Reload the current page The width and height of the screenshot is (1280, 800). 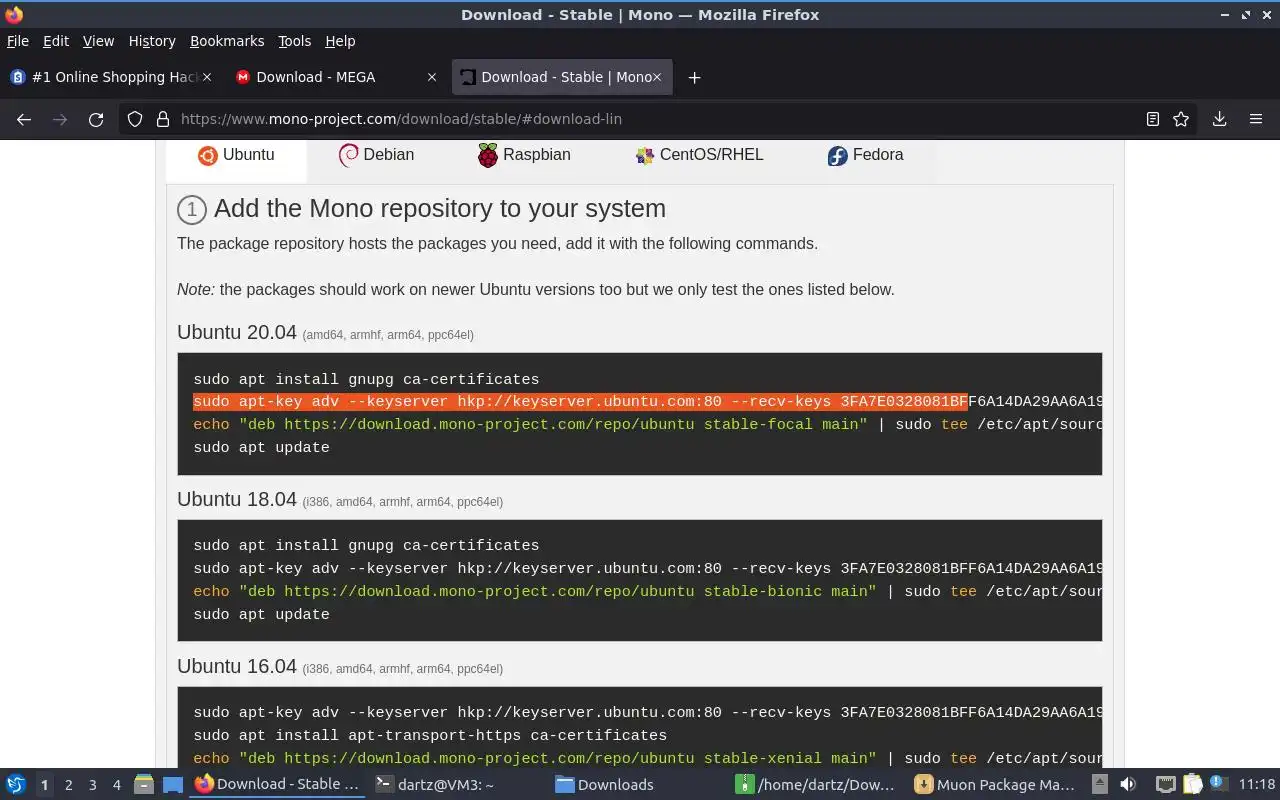(x=96, y=119)
